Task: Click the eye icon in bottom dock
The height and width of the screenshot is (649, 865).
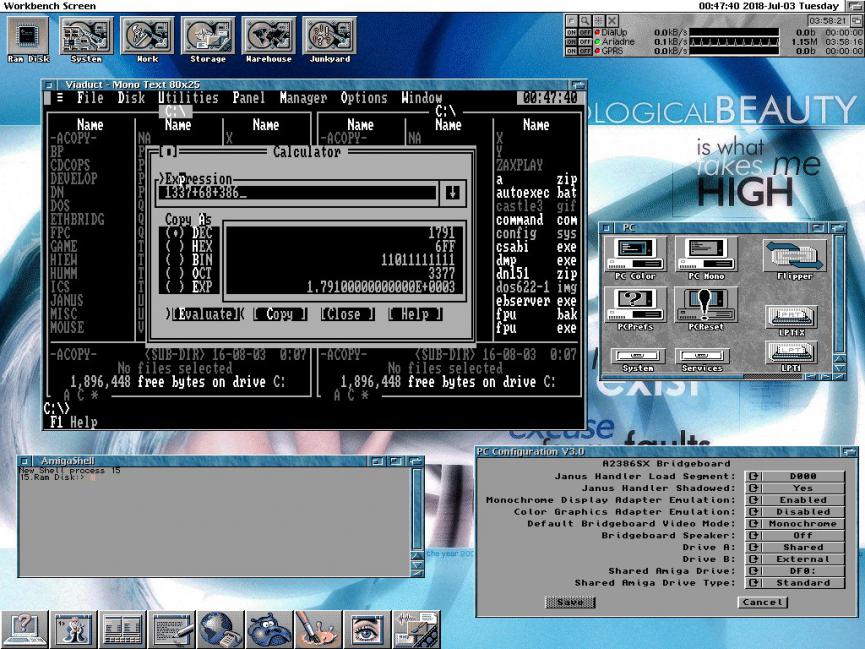Action: (368, 628)
